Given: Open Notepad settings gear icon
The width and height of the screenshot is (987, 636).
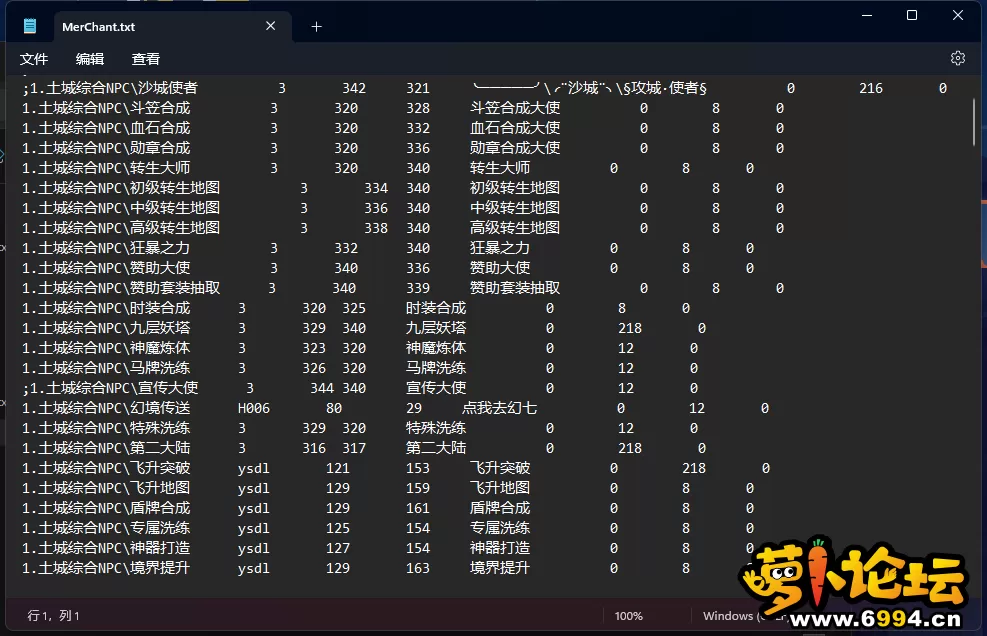Looking at the screenshot, I should point(957,59).
